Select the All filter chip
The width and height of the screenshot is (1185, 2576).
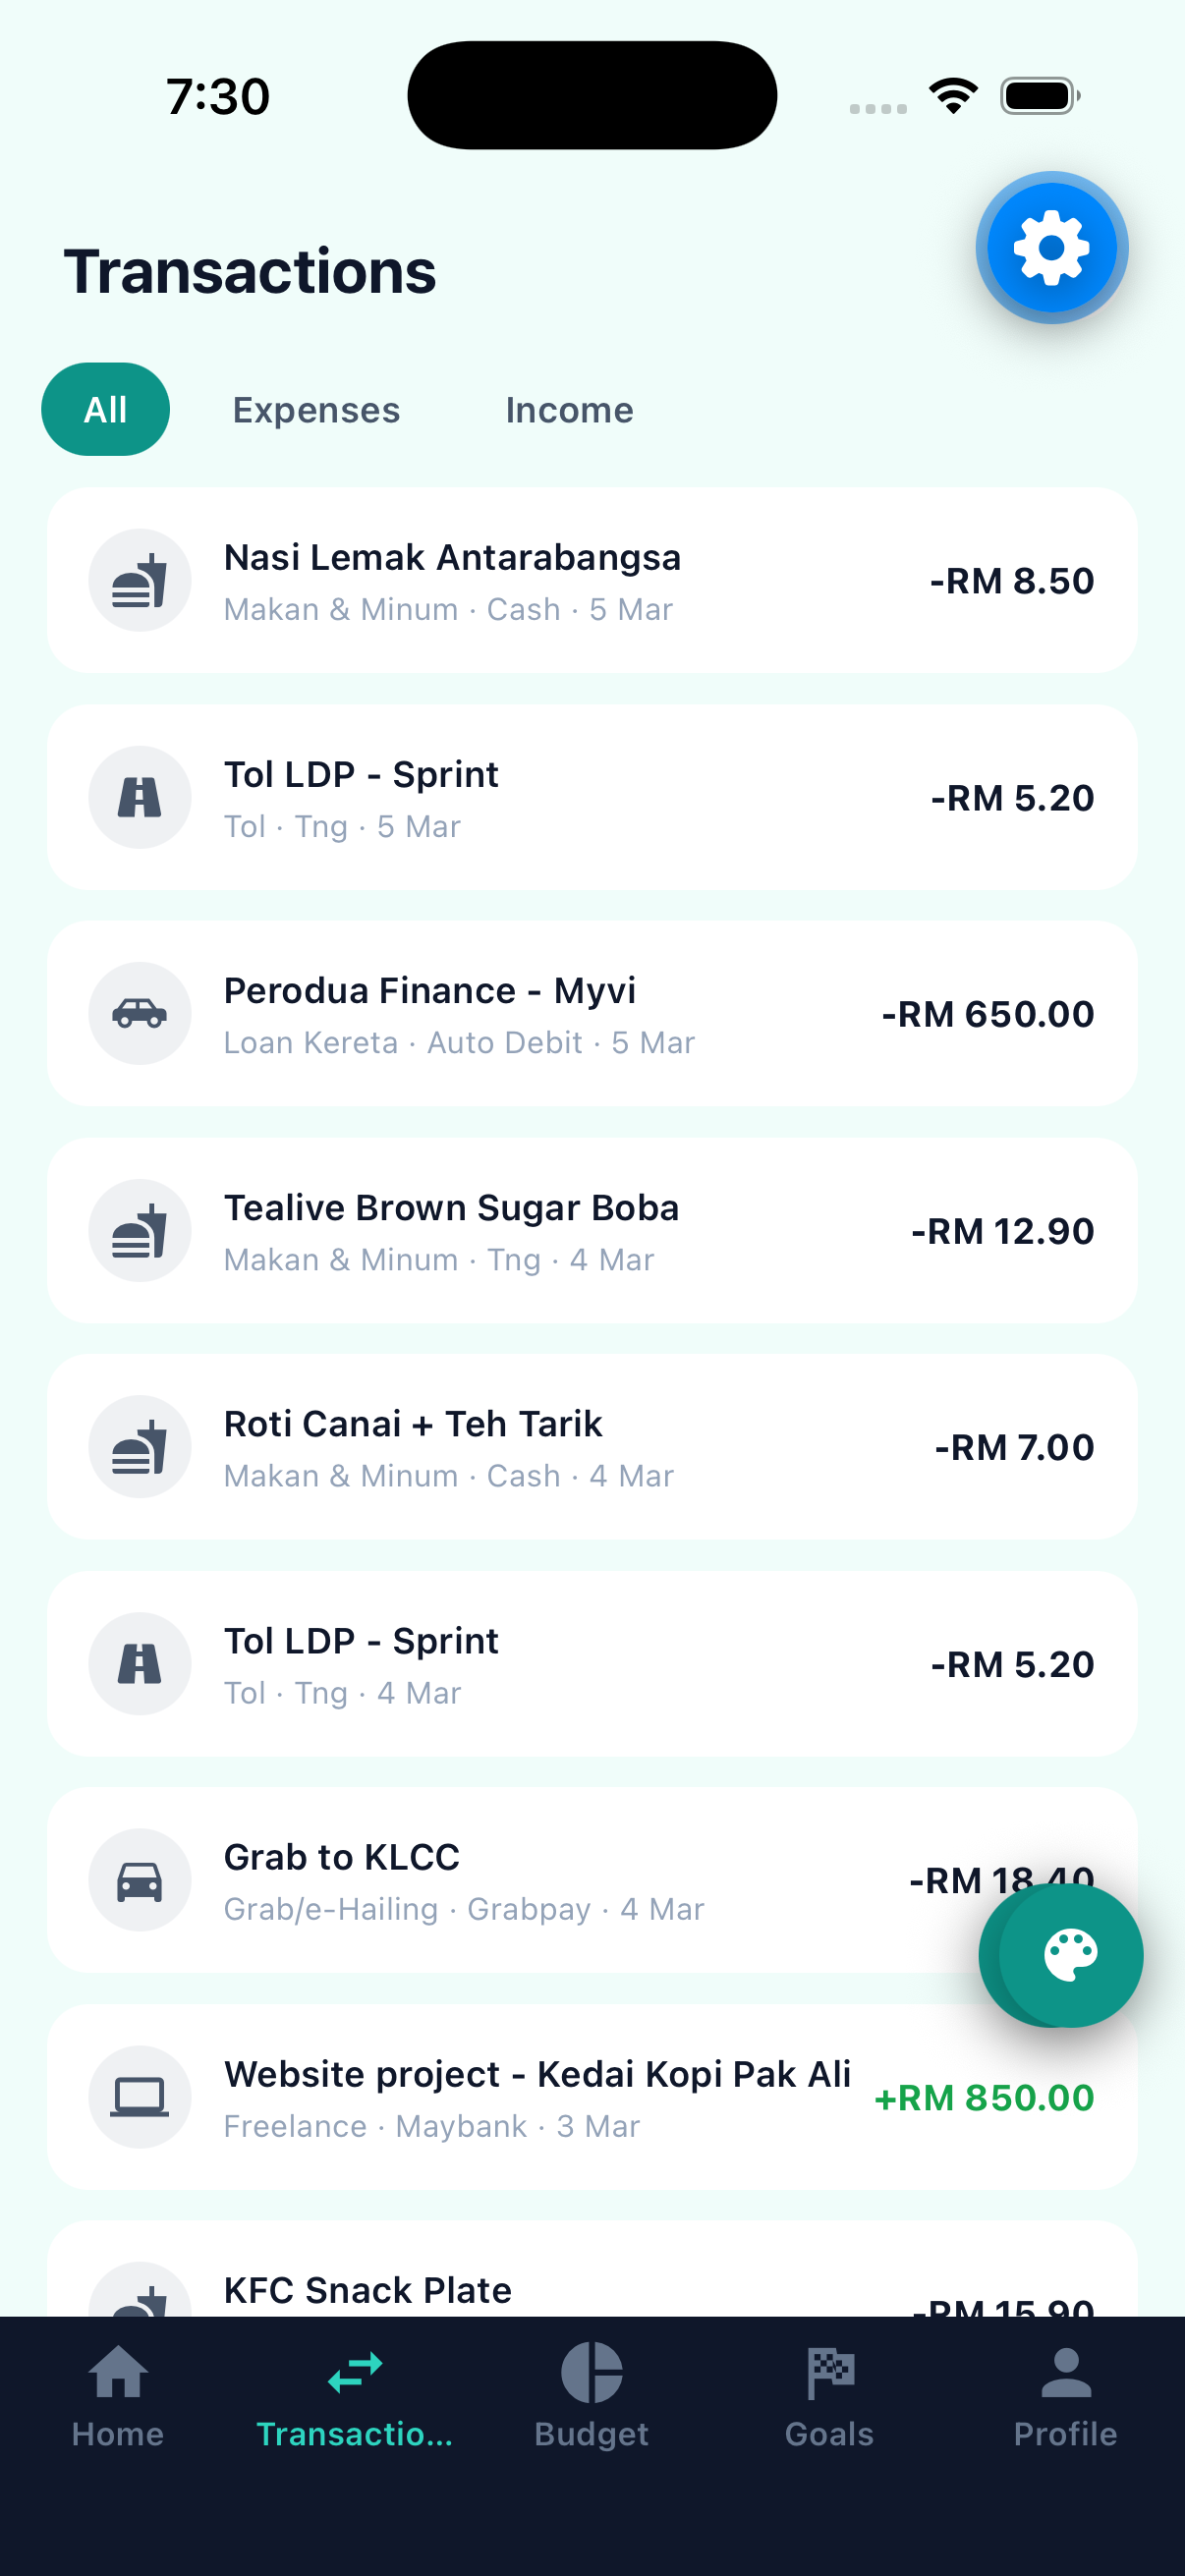105,410
